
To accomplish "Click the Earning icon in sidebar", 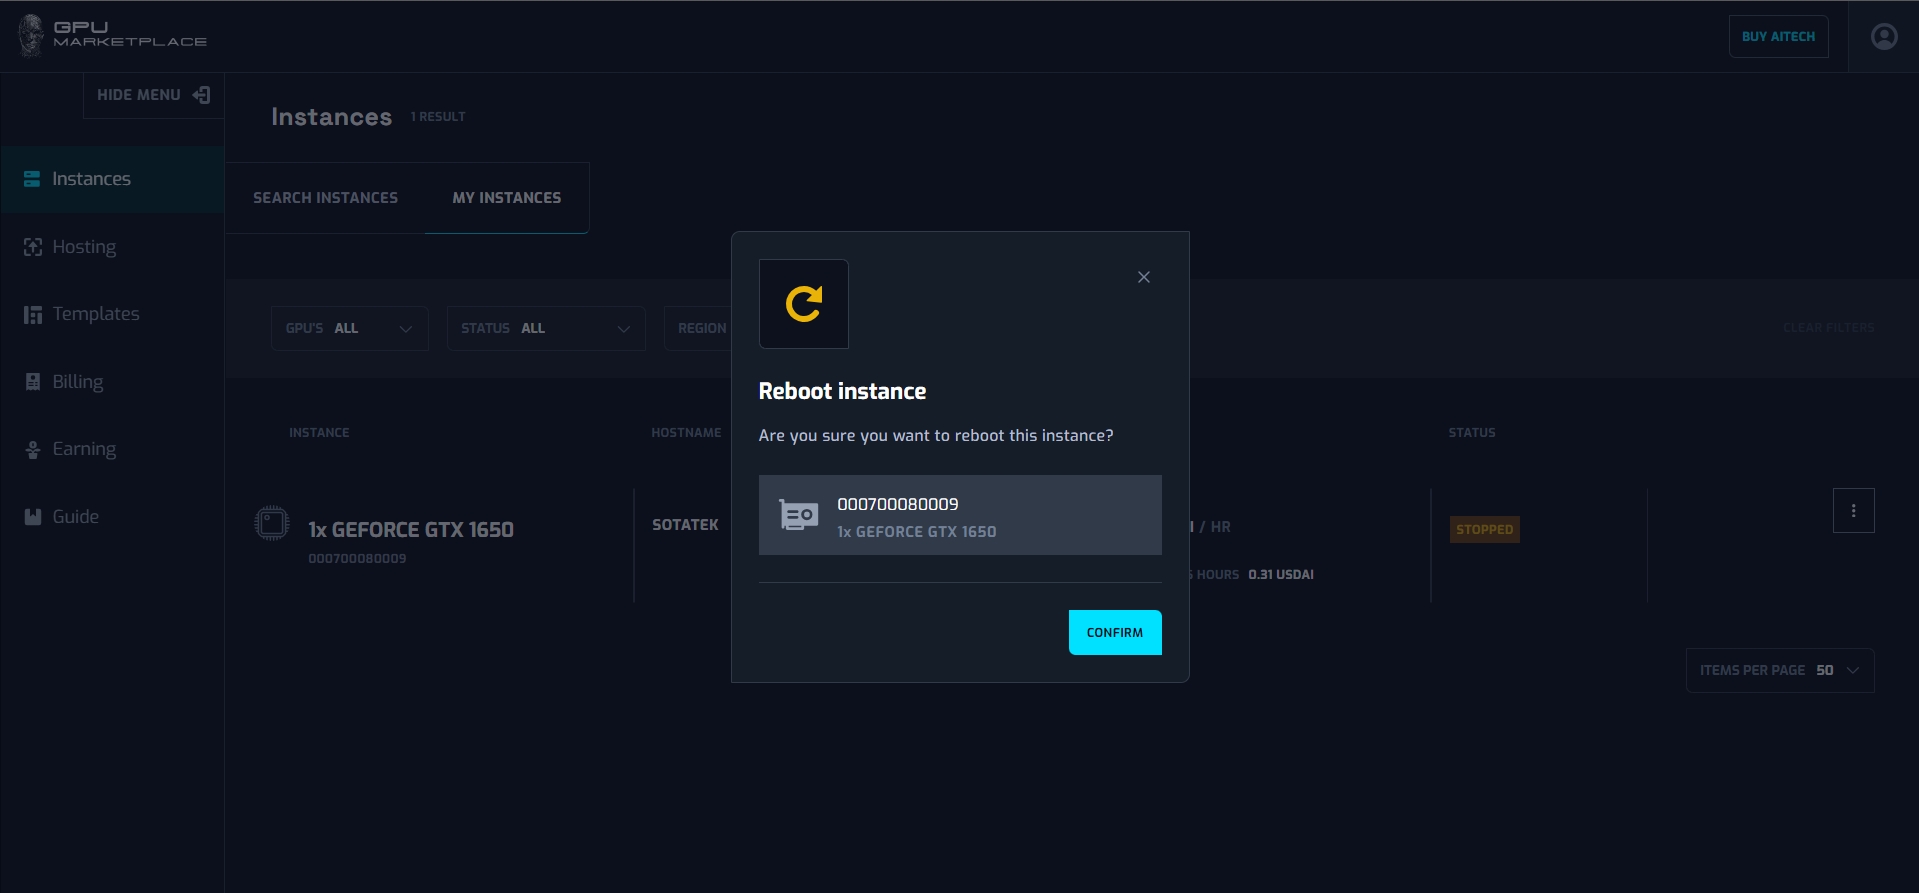I will tap(33, 450).
